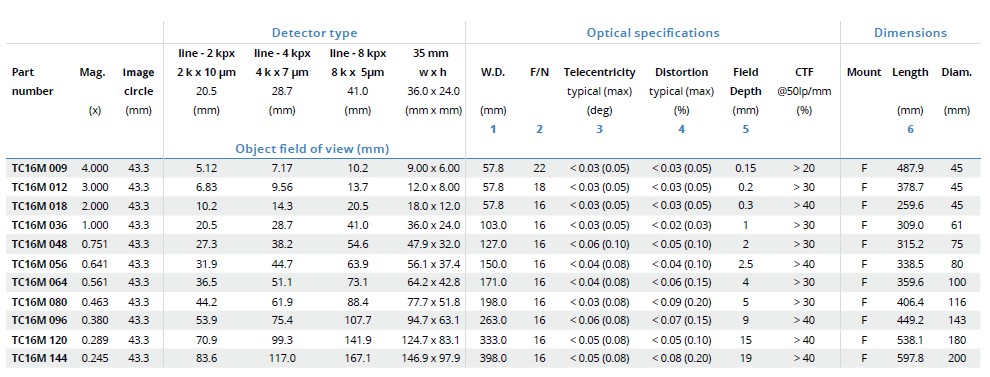Image resolution: width=990 pixels, height=377 pixels.
Task: Click part number TC16M 144
Action: (x=39, y=358)
